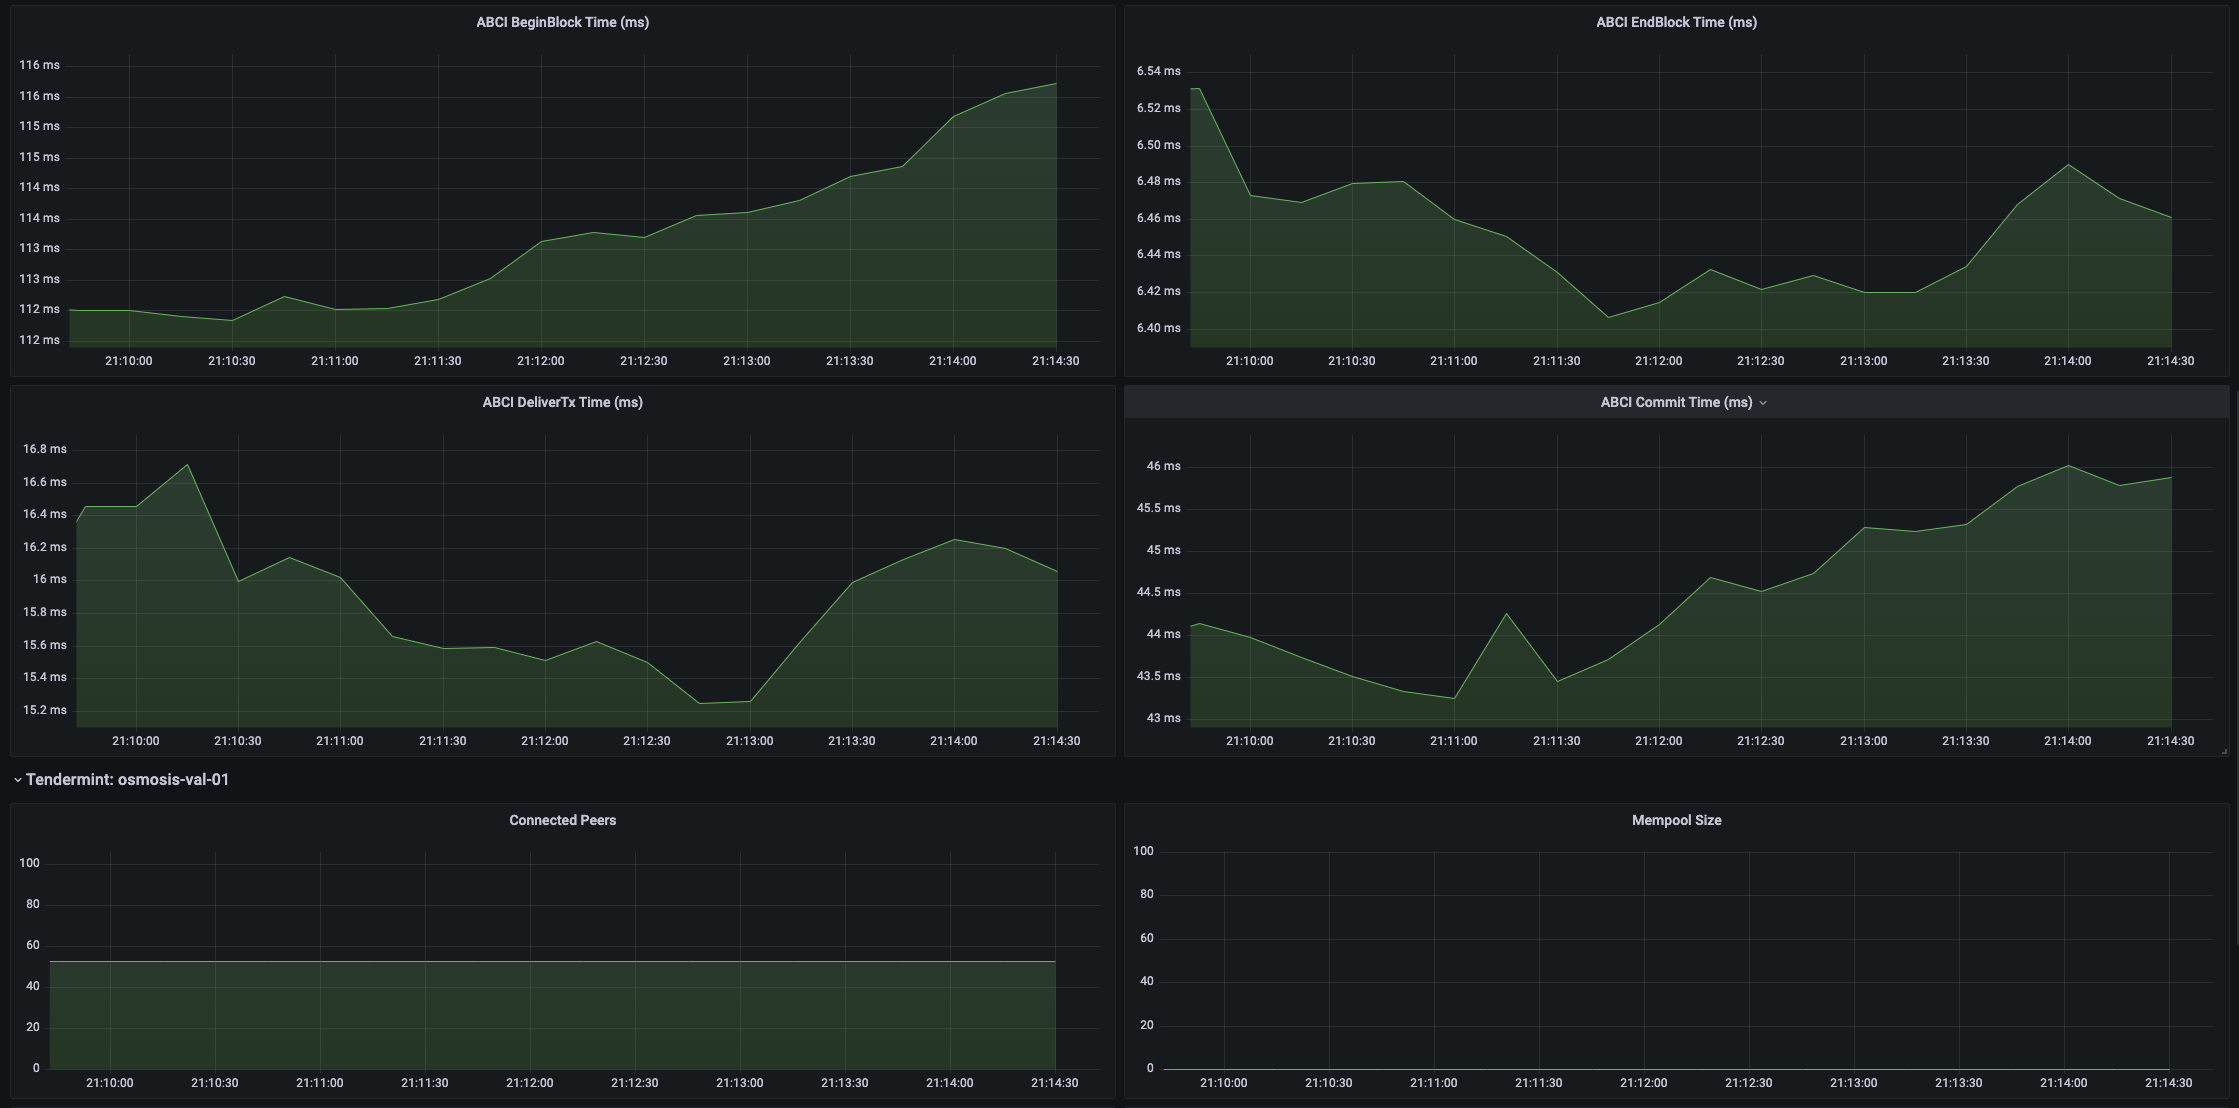Viewport: 2239px width, 1108px height.
Task: Click the final BeginBlock data point
Action: (x=1056, y=84)
